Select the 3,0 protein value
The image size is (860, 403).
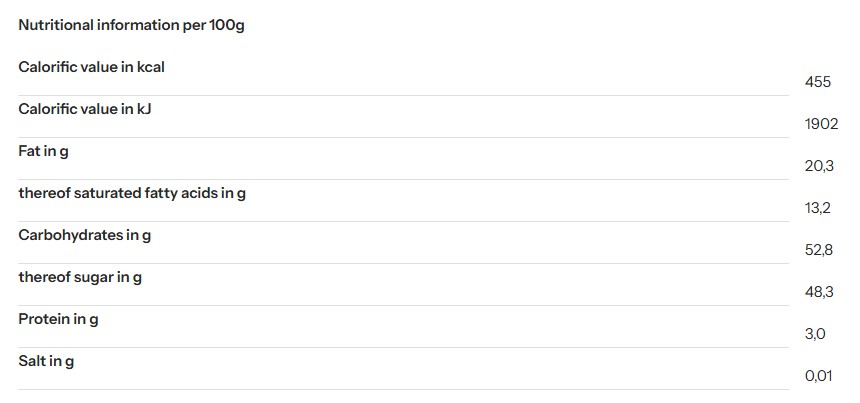(x=815, y=334)
